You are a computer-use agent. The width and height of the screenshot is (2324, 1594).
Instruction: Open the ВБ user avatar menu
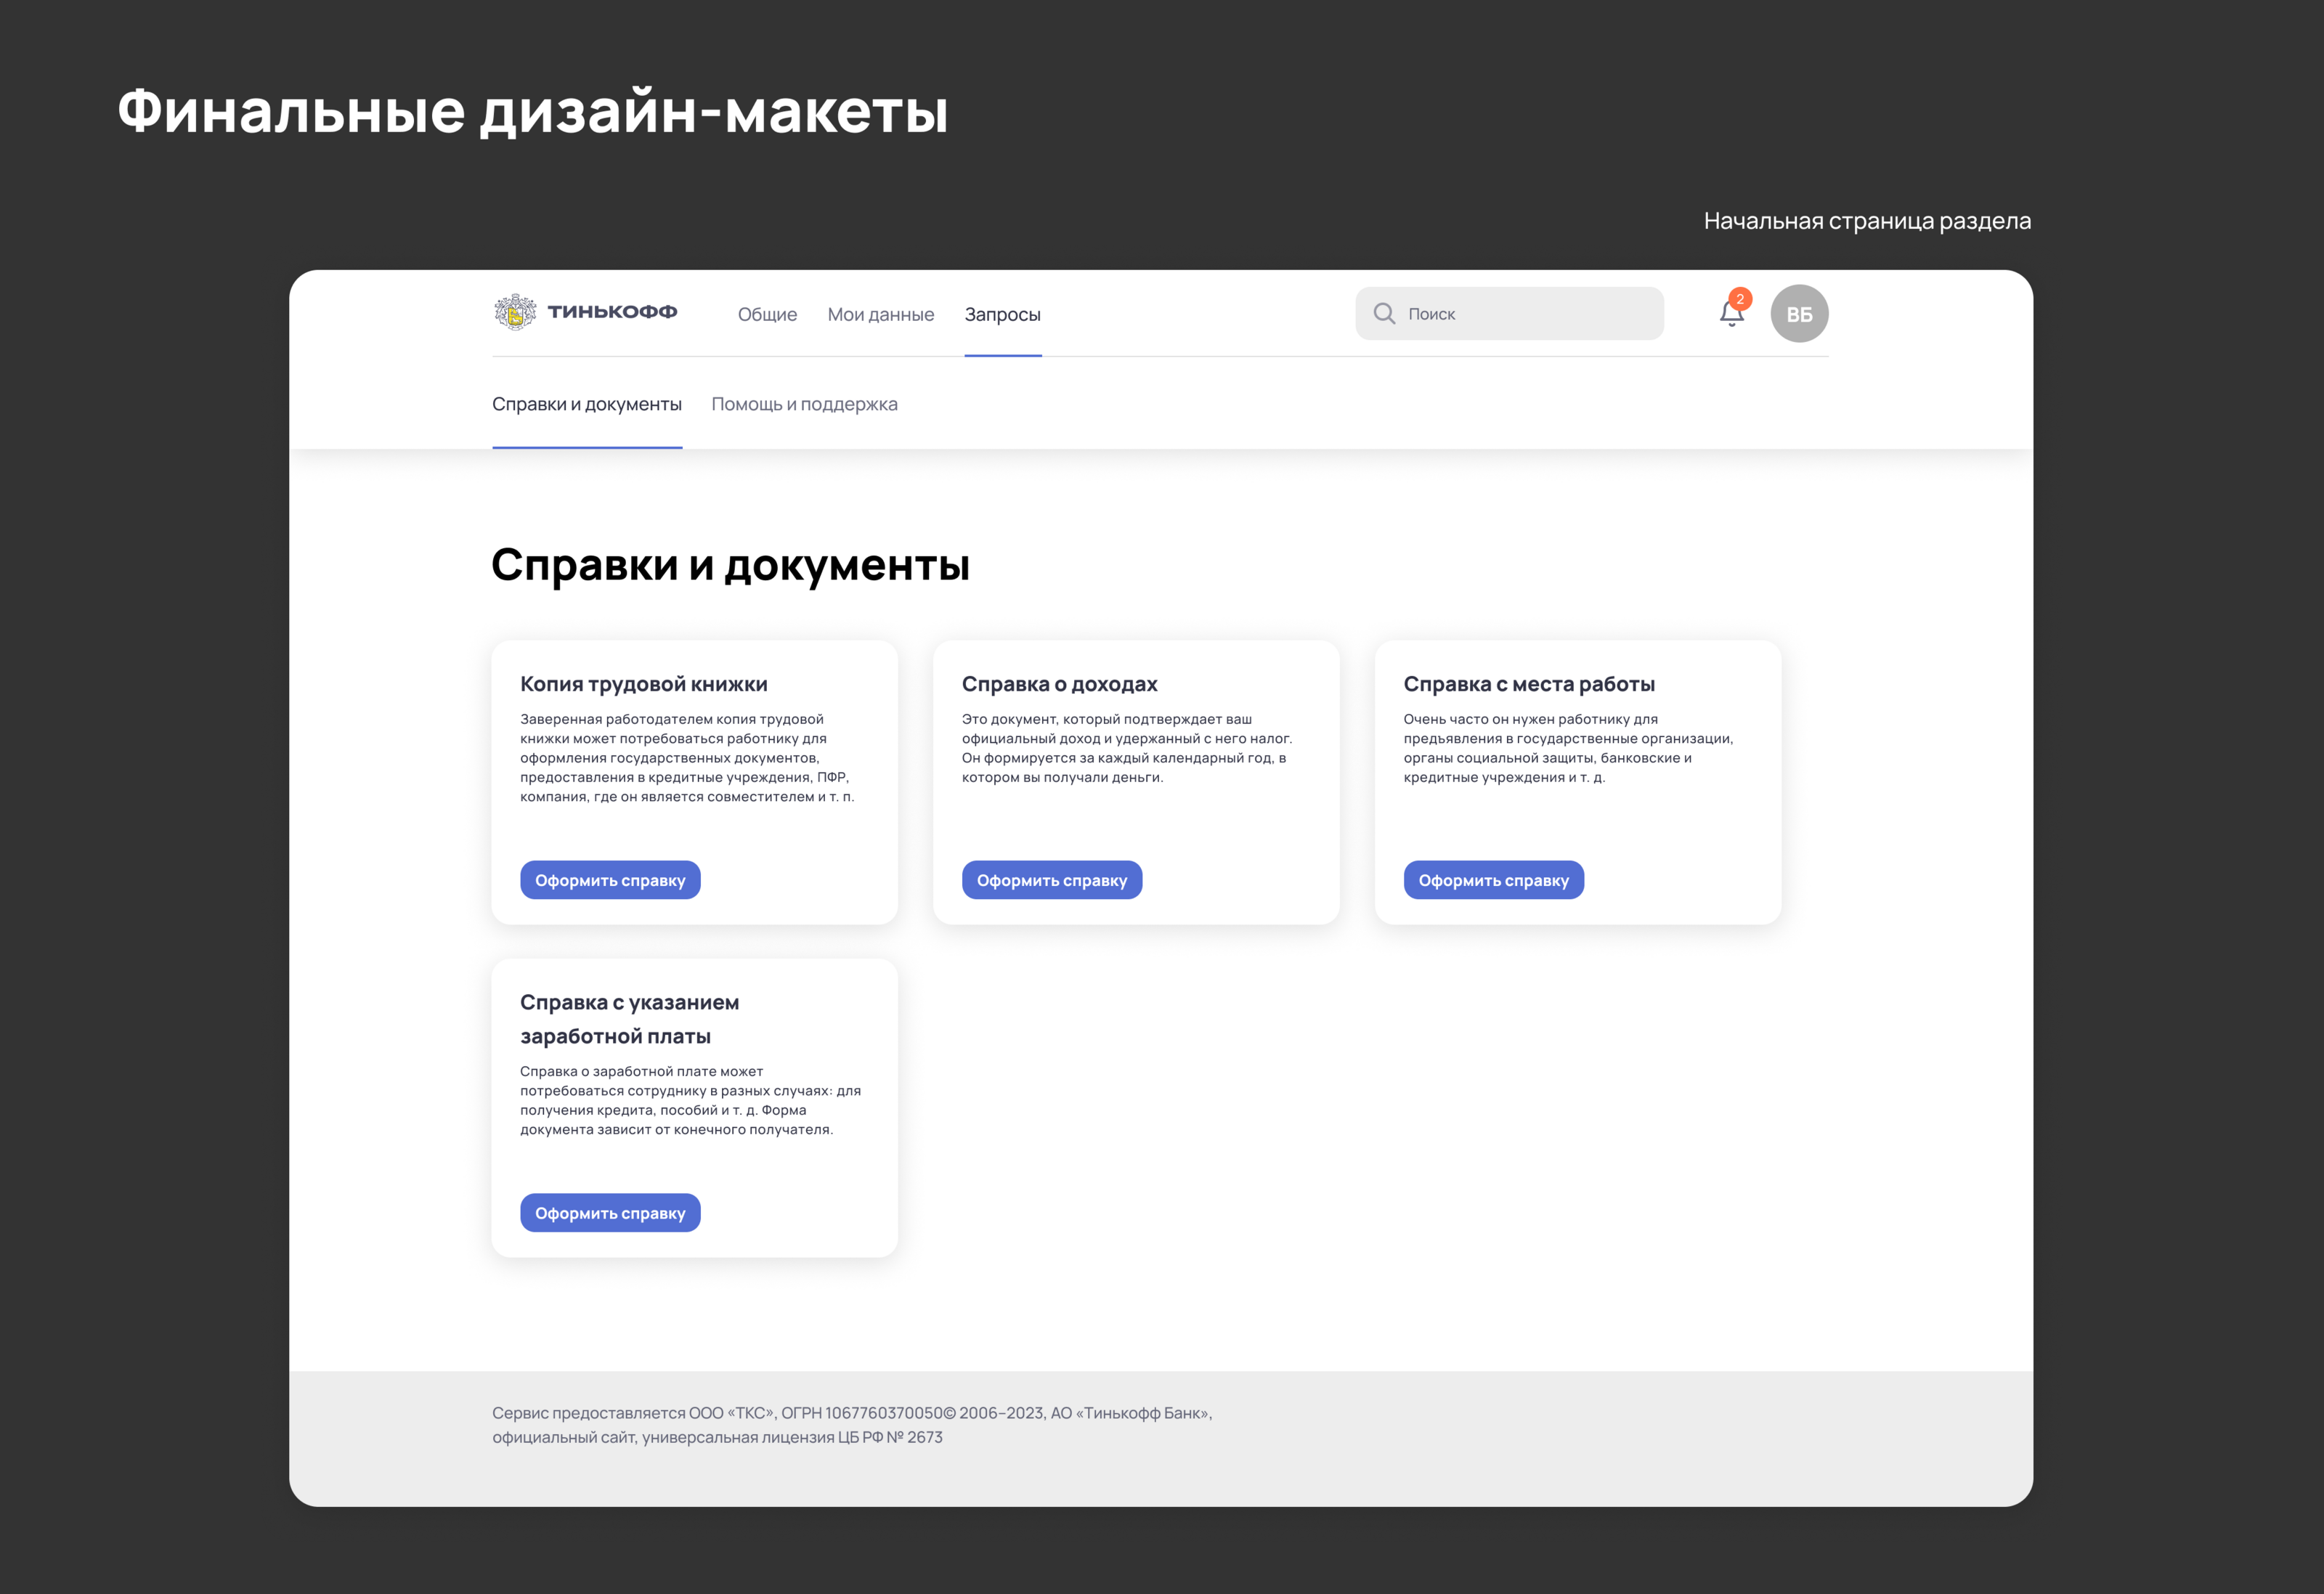coord(1798,314)
